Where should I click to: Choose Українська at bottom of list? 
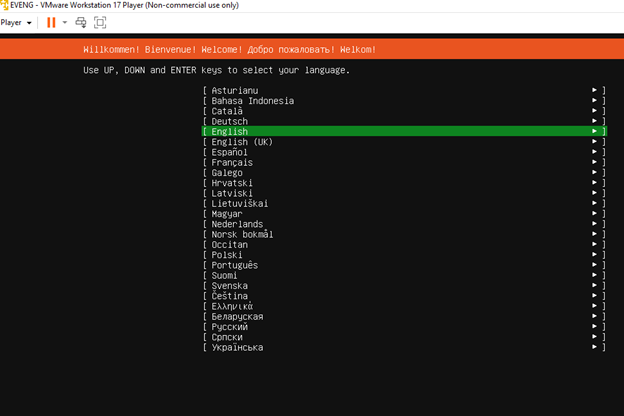237,348
